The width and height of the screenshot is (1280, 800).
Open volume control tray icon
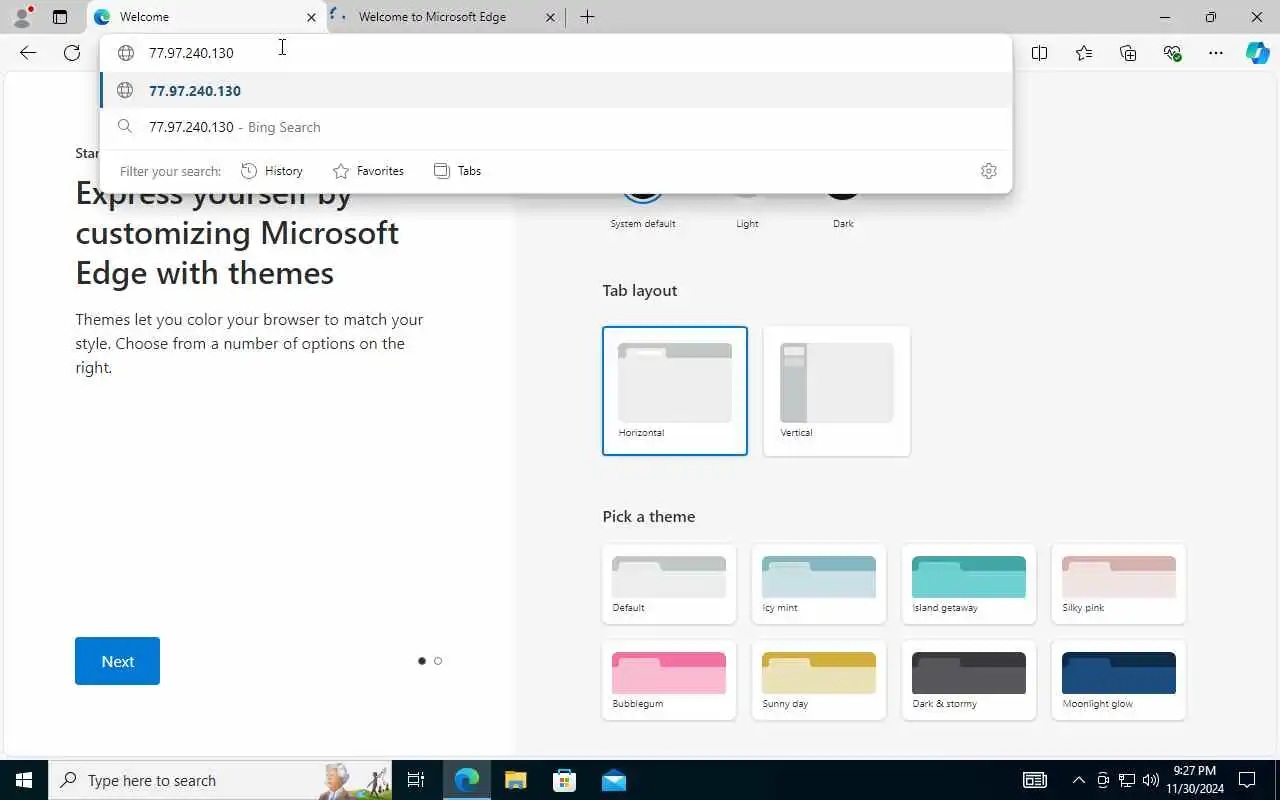(1150, 780)
